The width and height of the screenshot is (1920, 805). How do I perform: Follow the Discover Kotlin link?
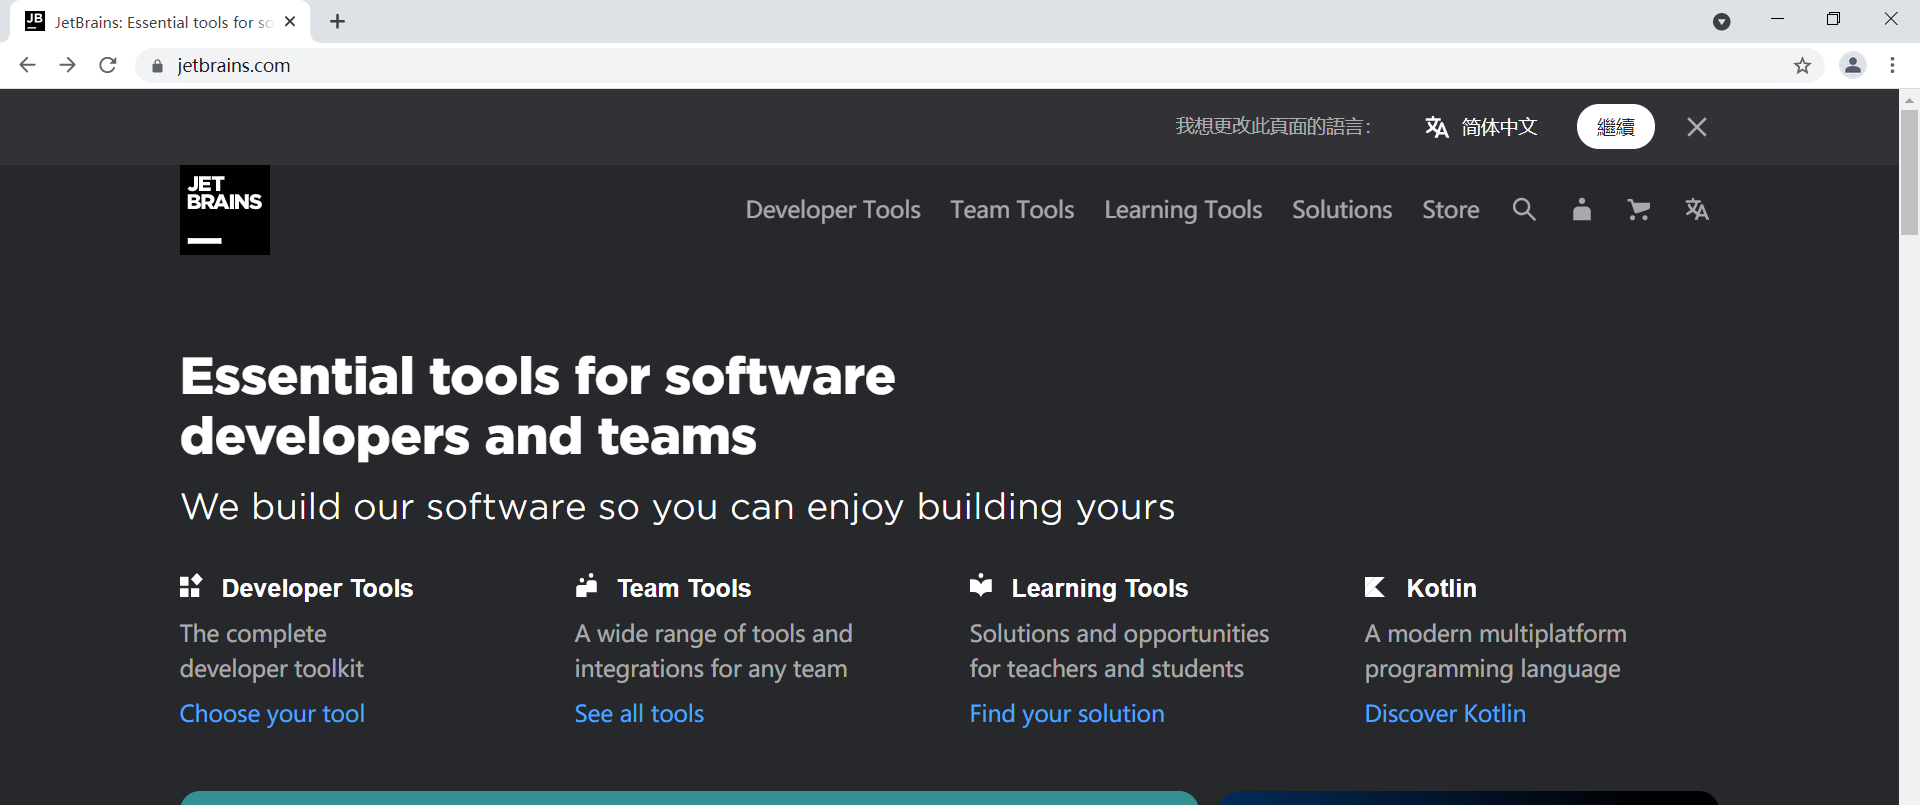(1445, 714)
